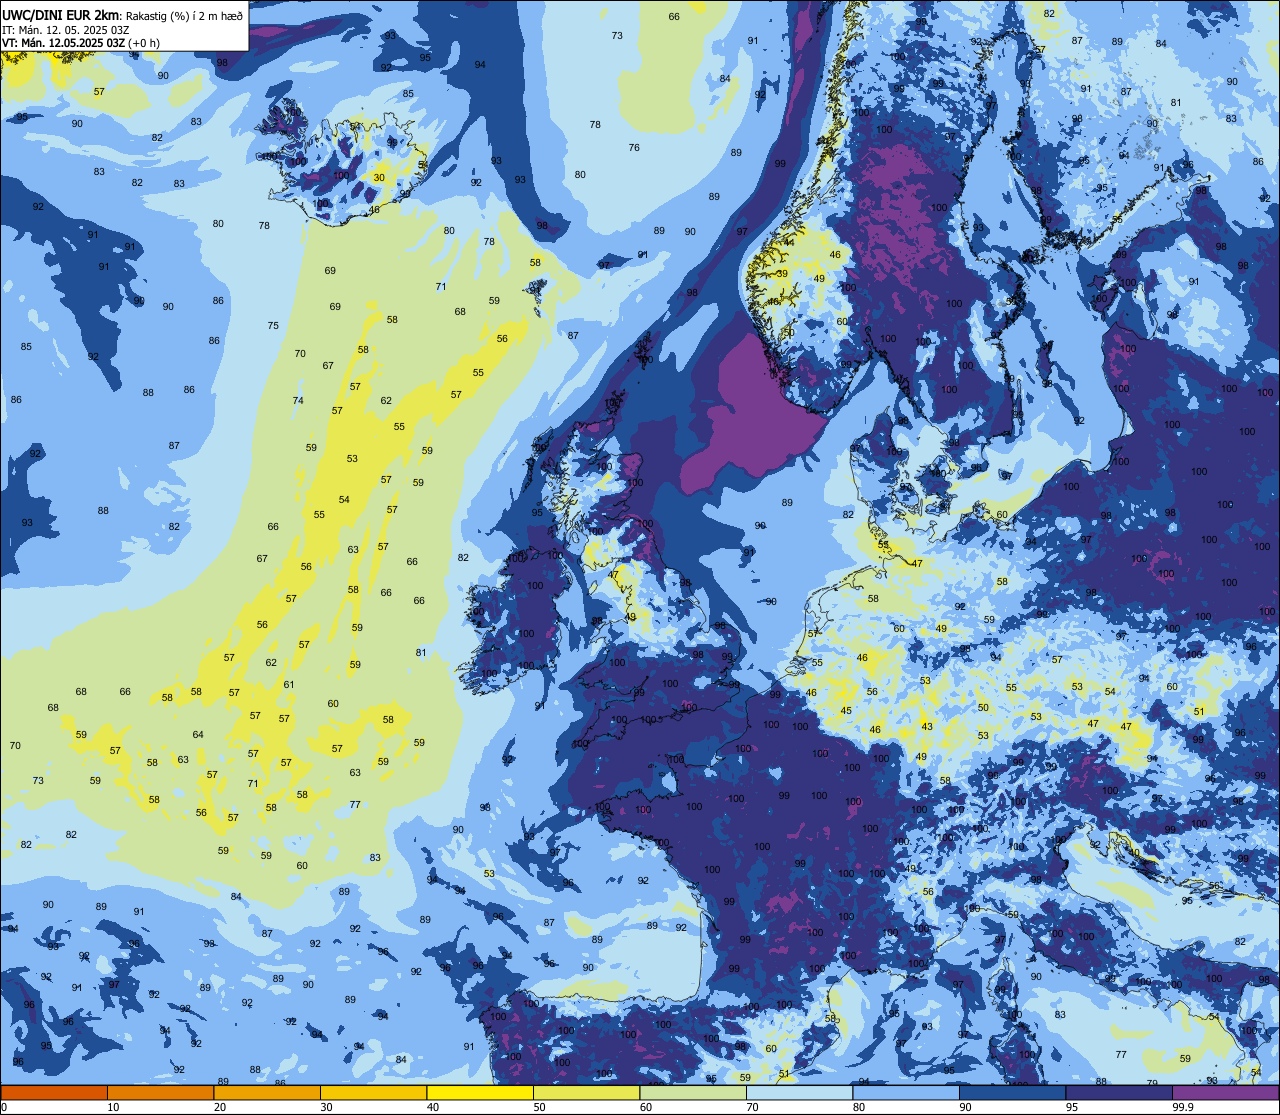This screenshot has width=1280, height=1115.
Task: Click the '39' humidity value over Norway
Action: pyautogui.click(x=782, y=274)
